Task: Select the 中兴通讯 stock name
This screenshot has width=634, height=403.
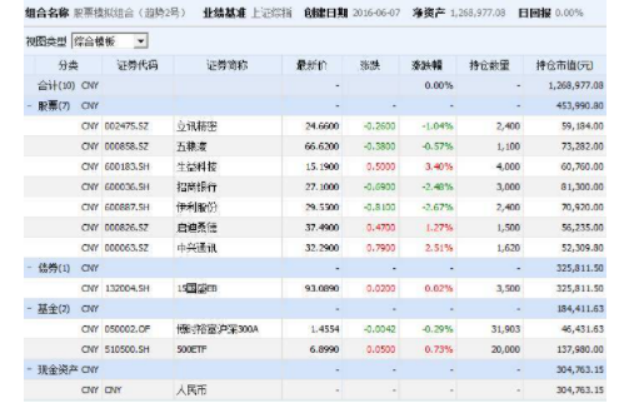Action: click(197, 248)
